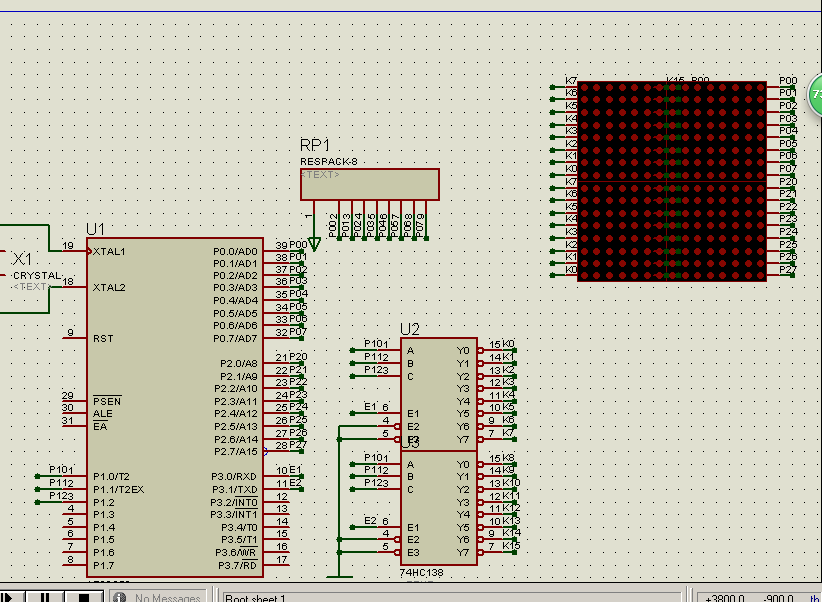Click the X1 crystal reference label
Image resolution: width=822 pixels, height=602 pixels.
22,259
